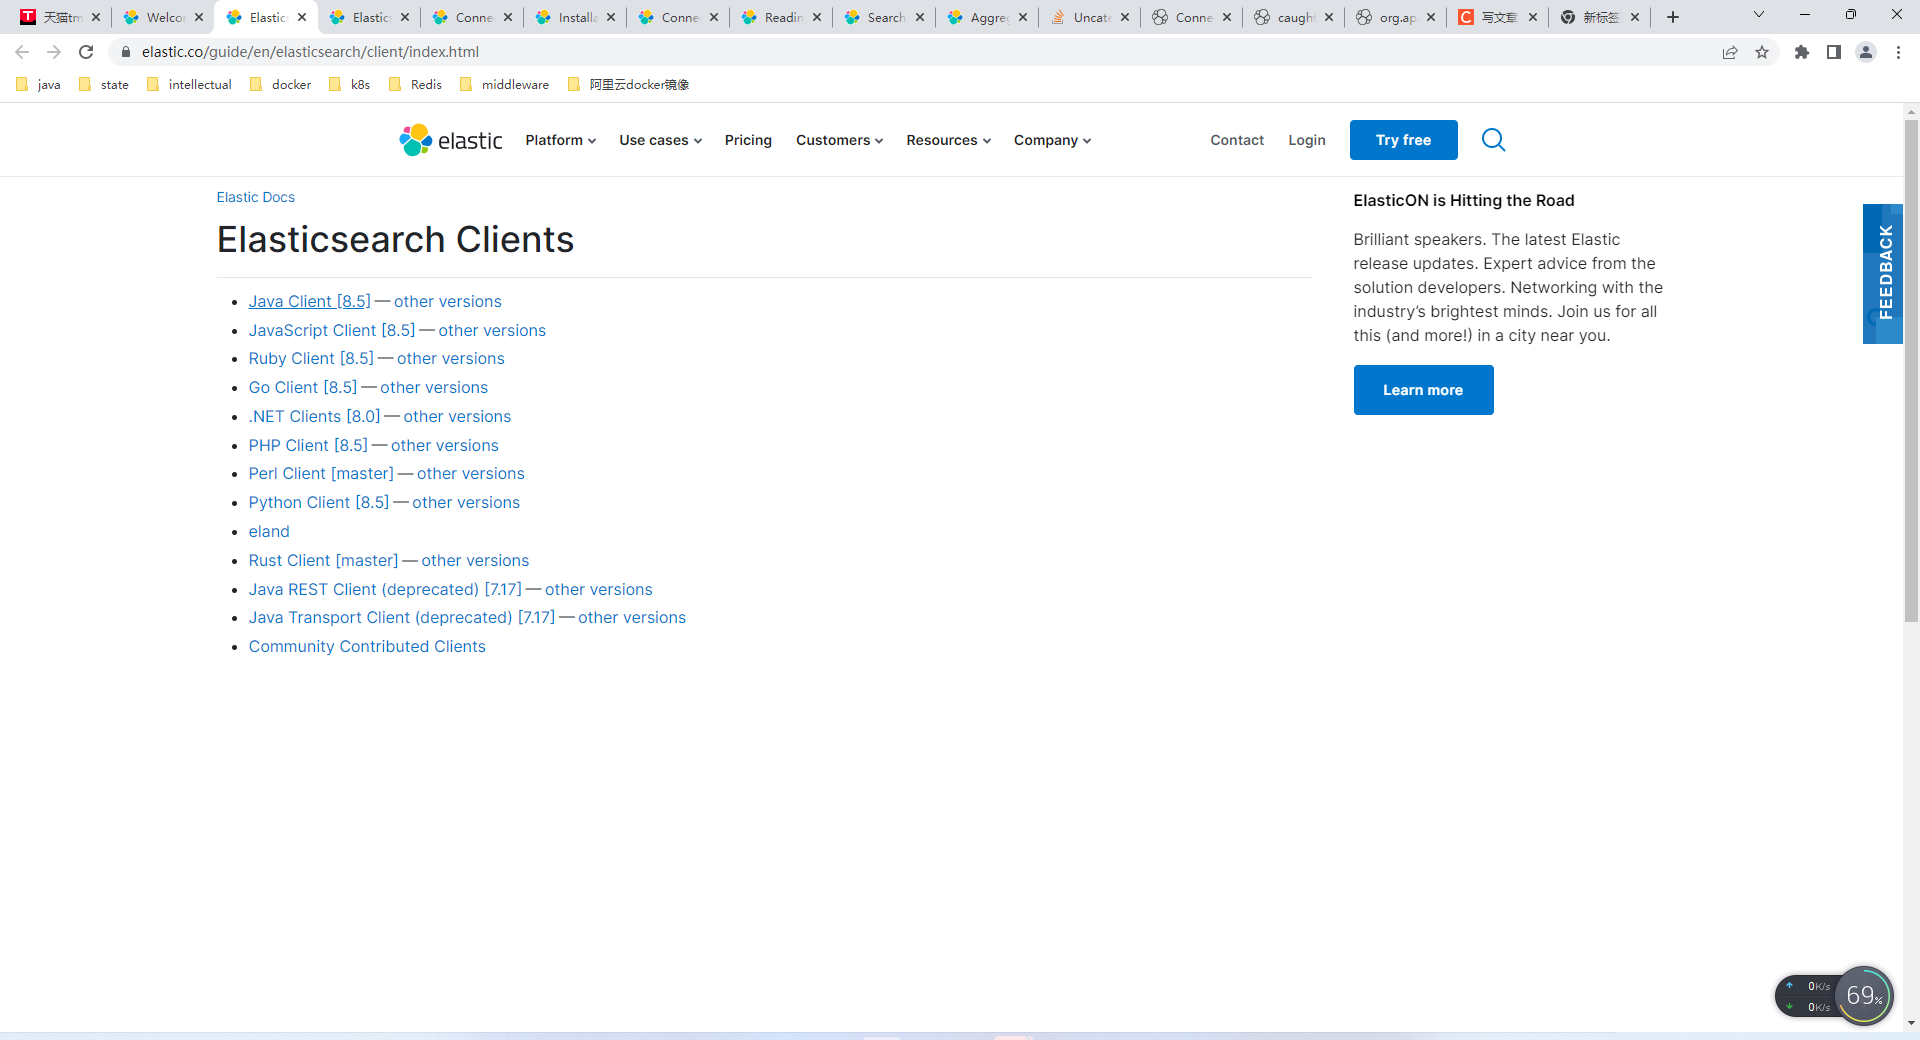
Task: Open the tab search chevron in title bar
Action: coord(1759,15)
